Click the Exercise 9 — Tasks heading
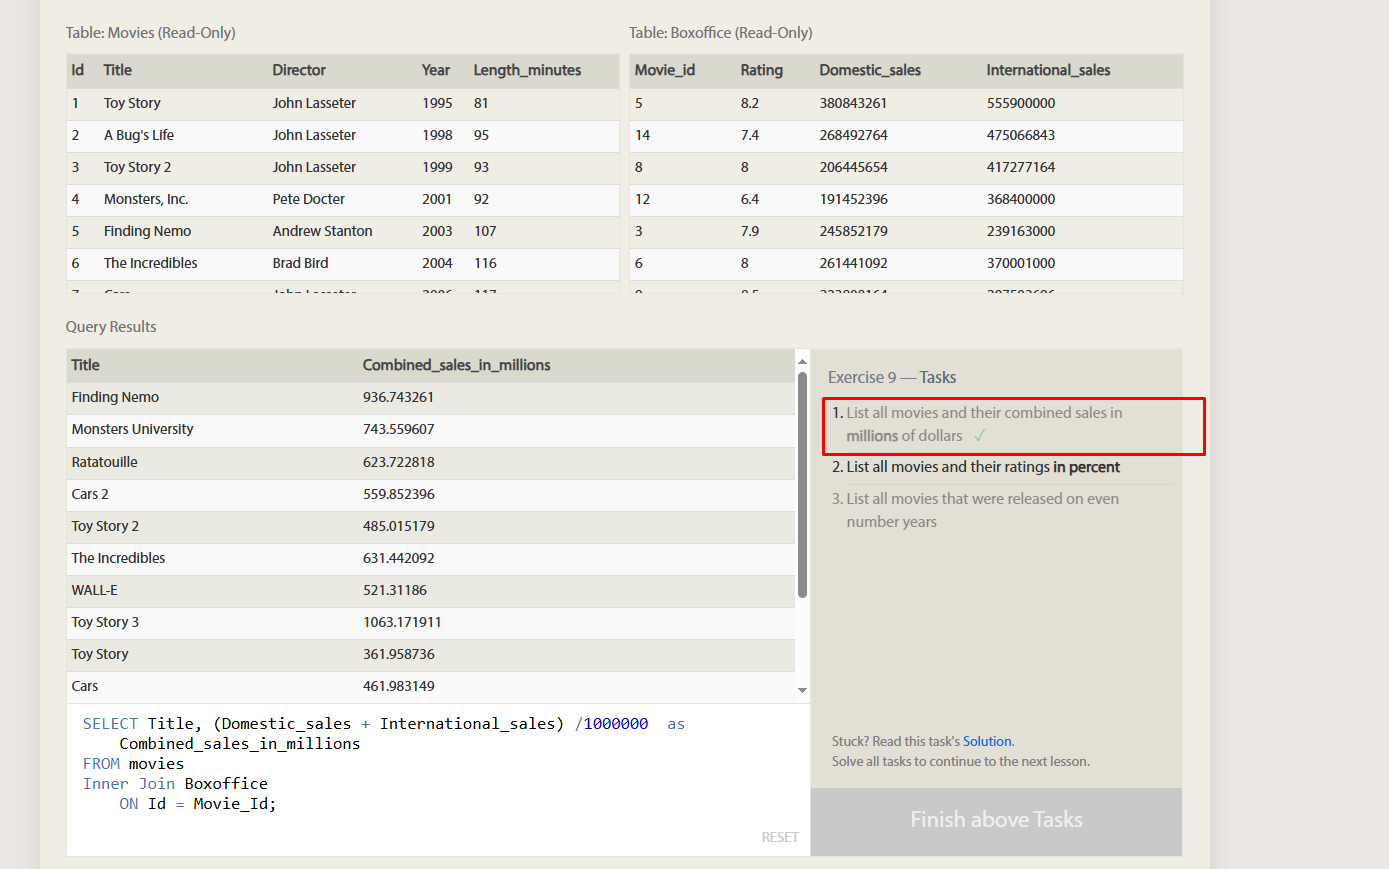Viewport: 1389px width, 869px height. [x=892, y=377]
